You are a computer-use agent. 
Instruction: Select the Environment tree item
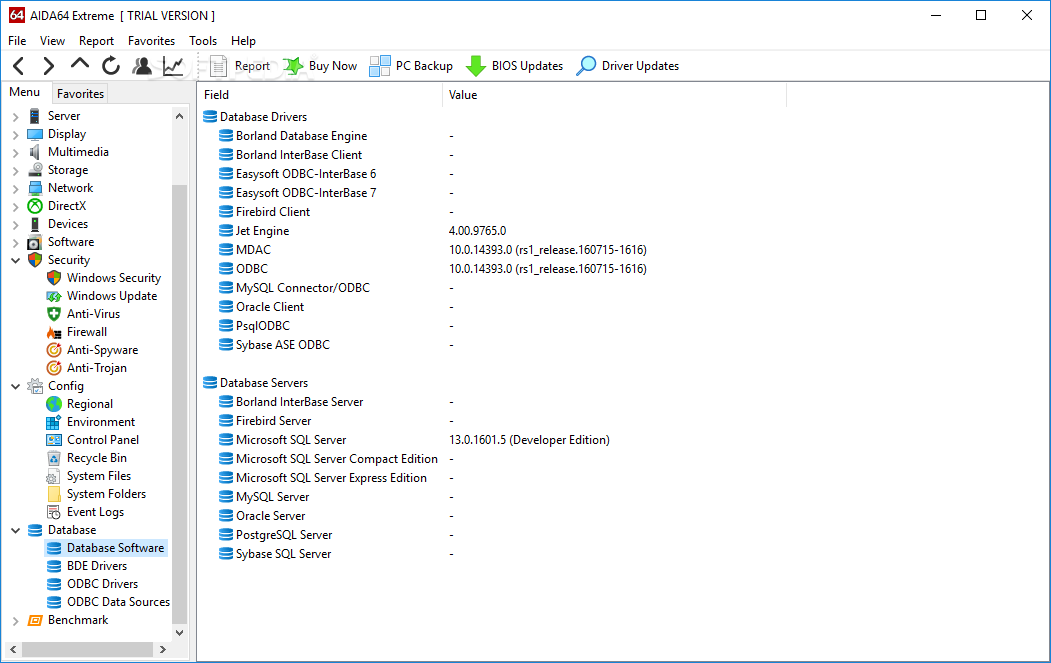point(90,422)
